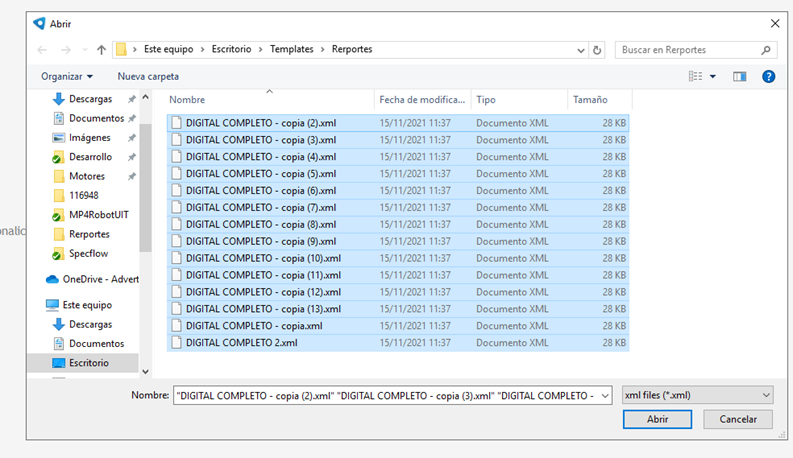The height and width of the screenshot is (458, 793).
Task: Click the sidebar vertical scrollbar
Action: [145, 200]
